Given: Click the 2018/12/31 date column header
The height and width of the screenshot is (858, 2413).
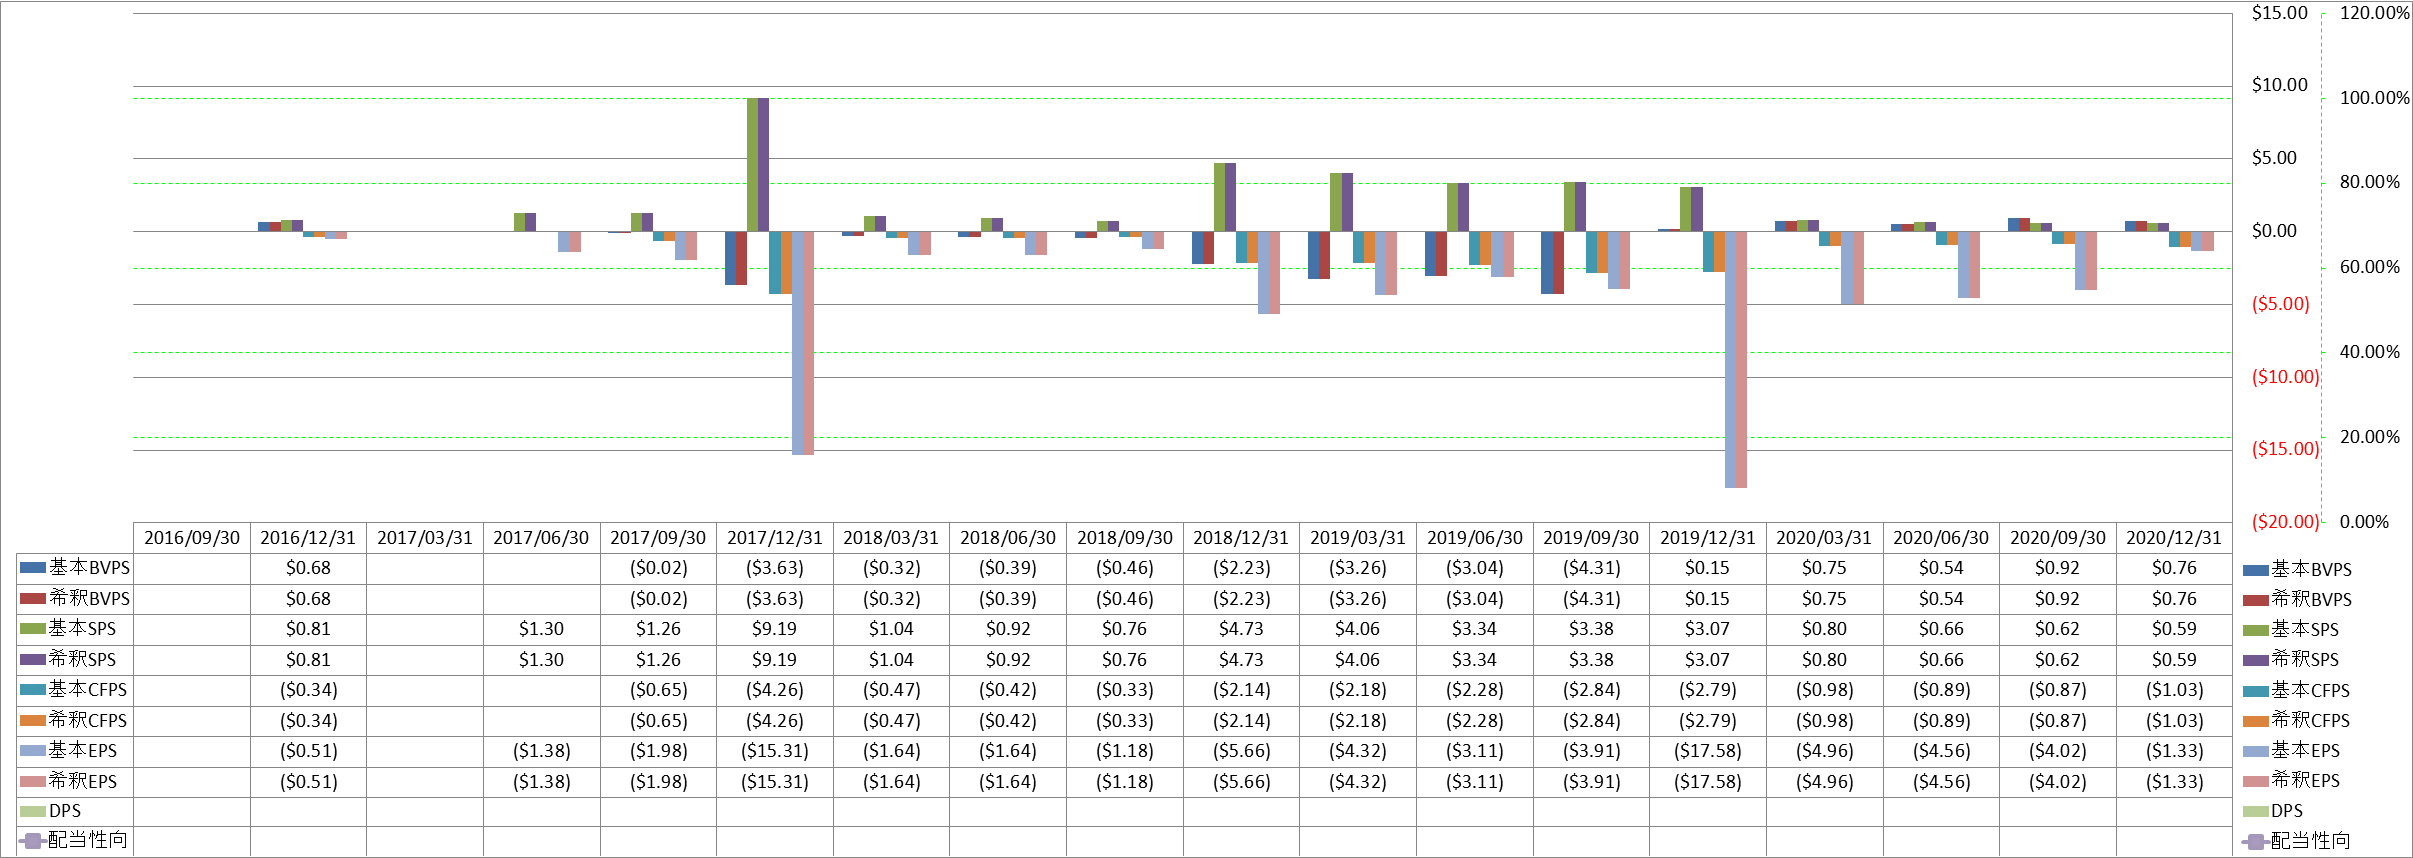Looking at the screenshot, I should pyautogui.click(x=1241, y=538).
